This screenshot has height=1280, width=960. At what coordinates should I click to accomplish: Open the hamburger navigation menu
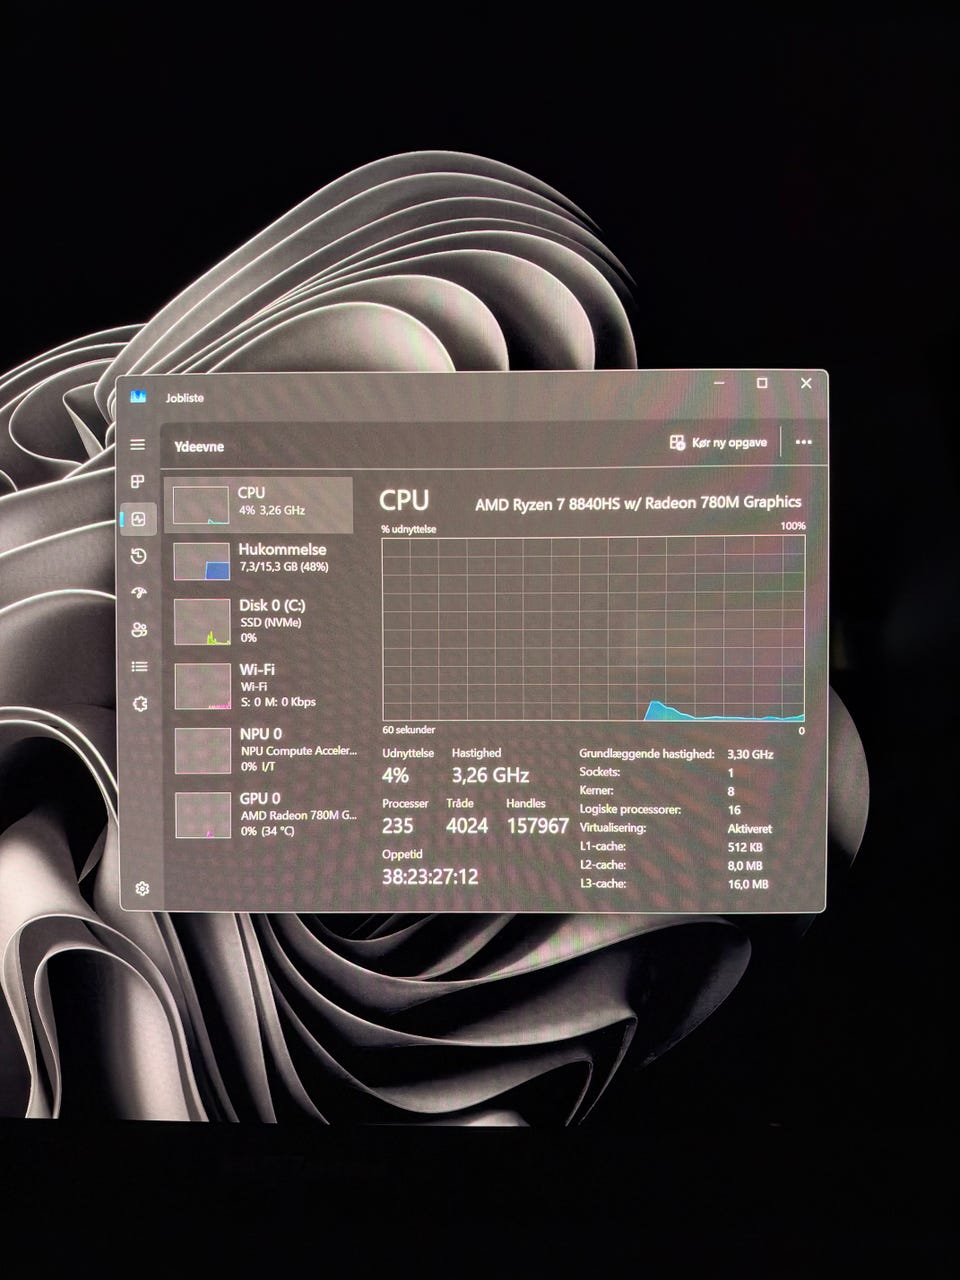pos(138,445)
